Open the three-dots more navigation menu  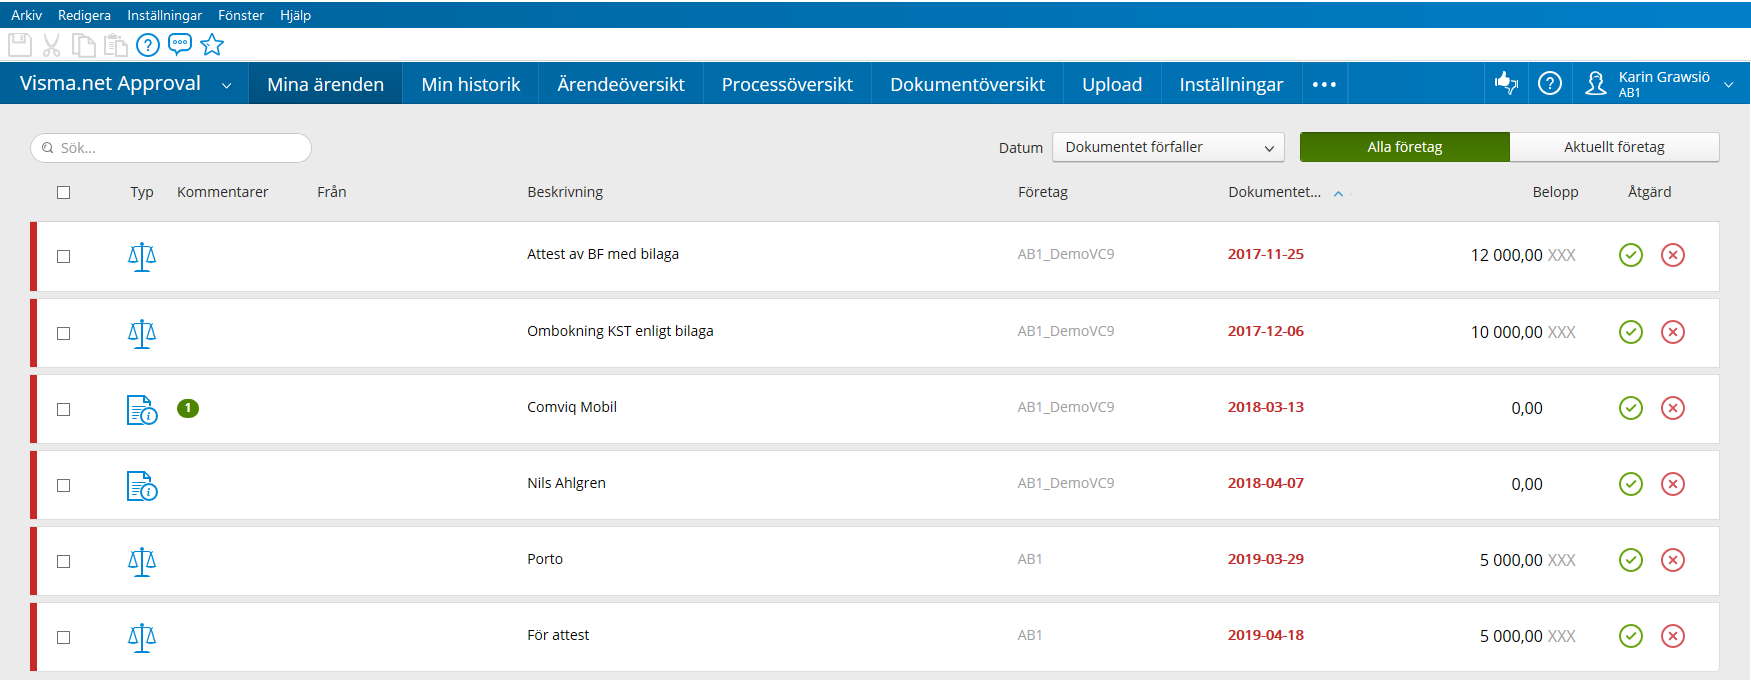pos(1325,84)
